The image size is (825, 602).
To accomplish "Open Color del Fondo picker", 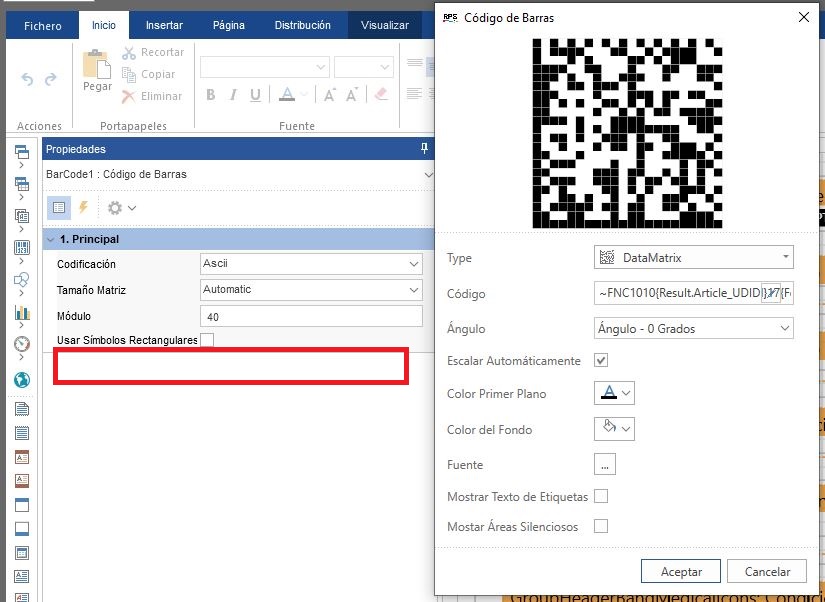I will click(614, 429).
